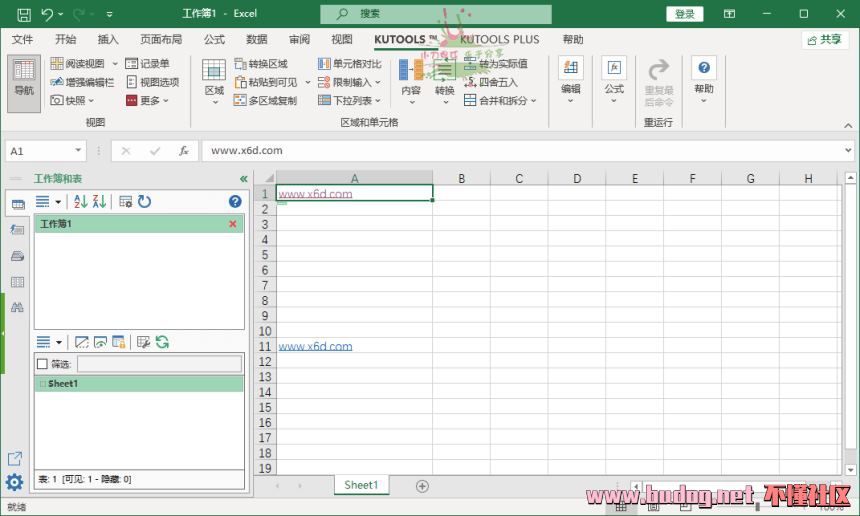The image size is (860, 516).
Task: Open the 粘贴到可见 dropdown arrow
Action: 307,82
